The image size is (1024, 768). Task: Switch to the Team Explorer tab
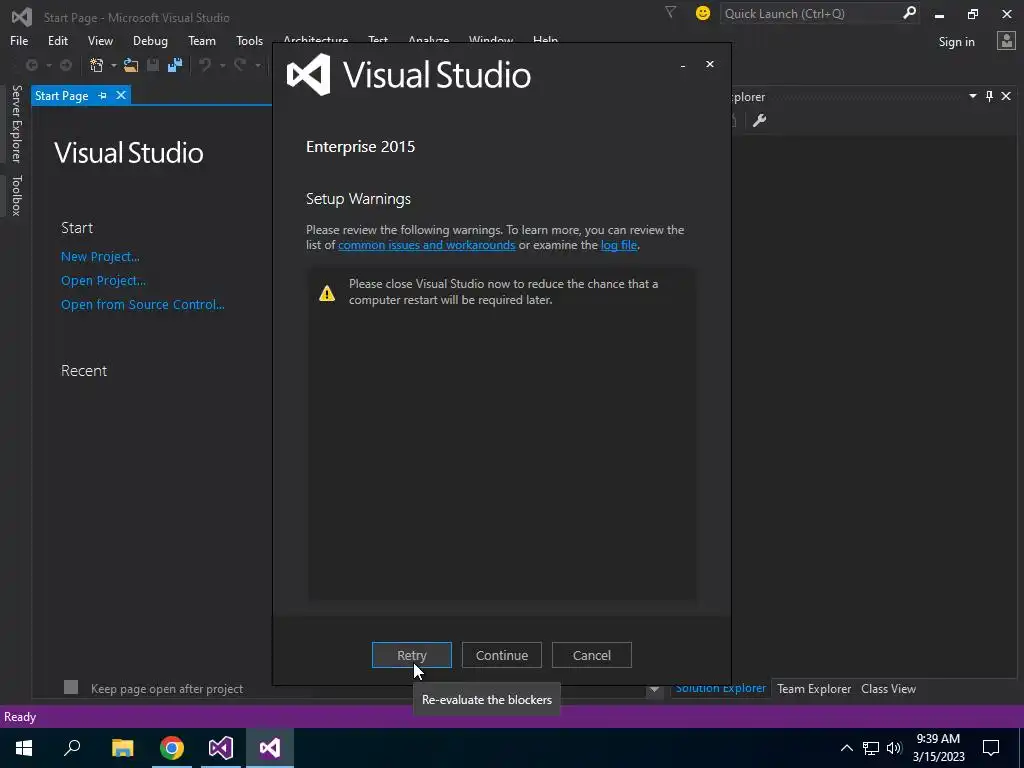pos(814,688)
